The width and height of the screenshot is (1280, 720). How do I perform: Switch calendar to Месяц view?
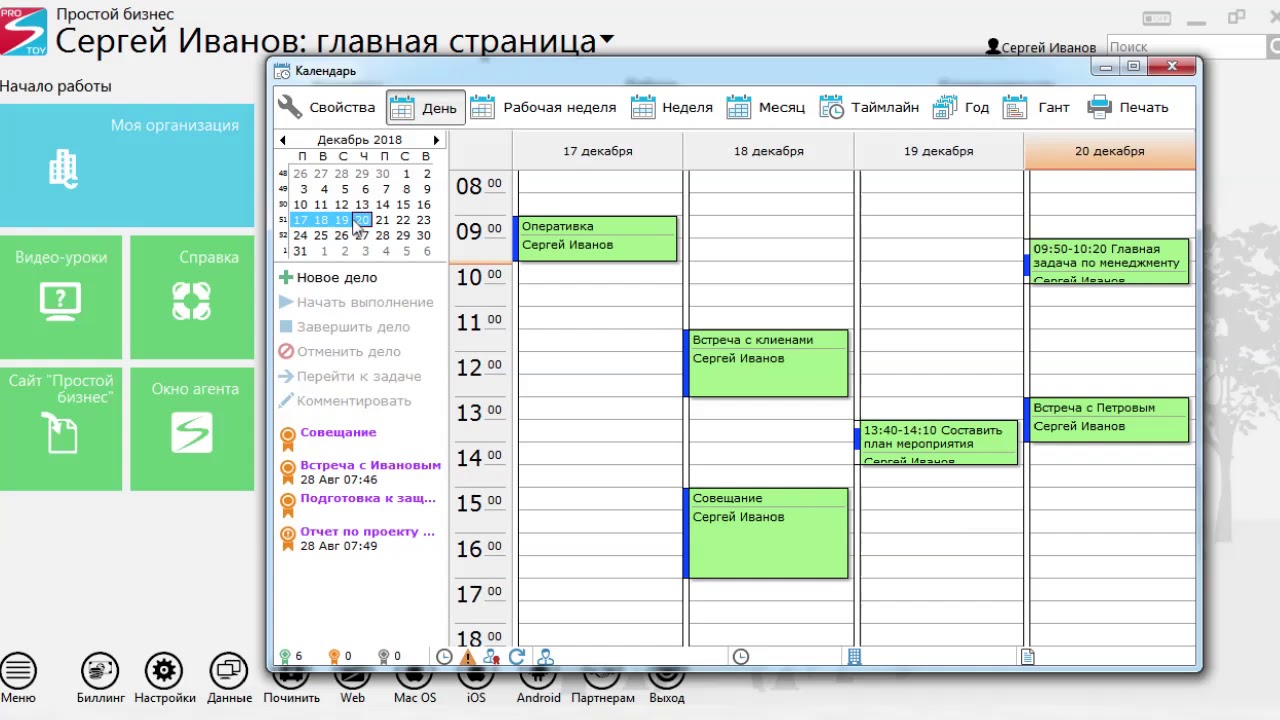click(x=765, y=107)
